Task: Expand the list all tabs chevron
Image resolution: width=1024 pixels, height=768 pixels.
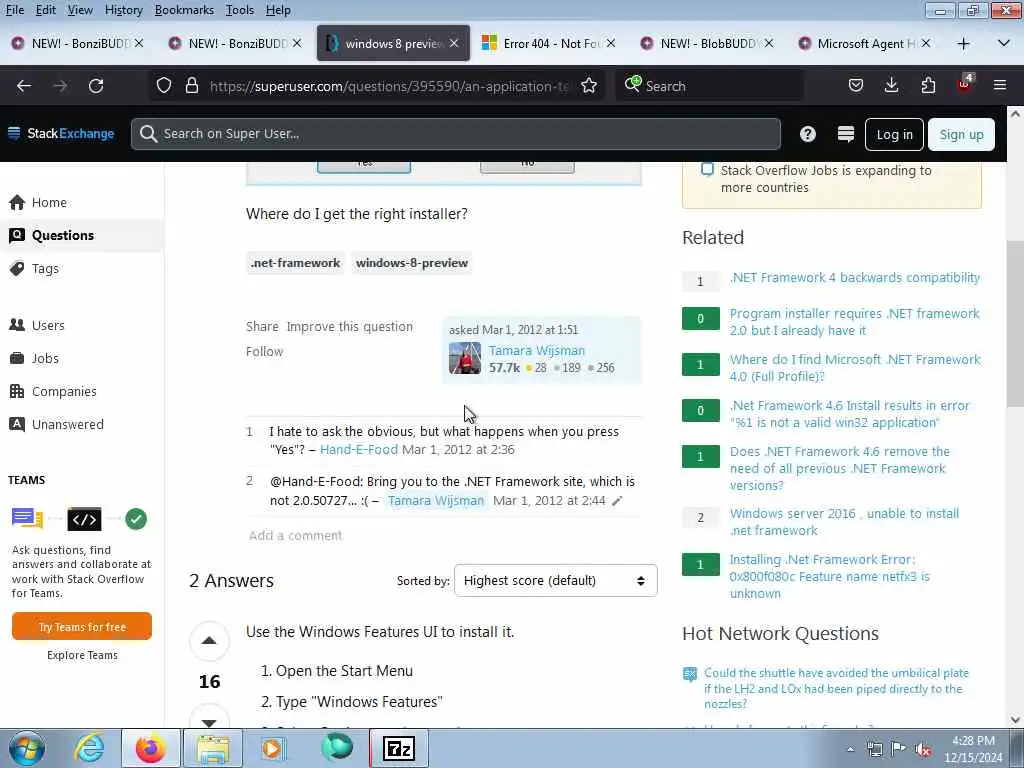Action: 1004,44
